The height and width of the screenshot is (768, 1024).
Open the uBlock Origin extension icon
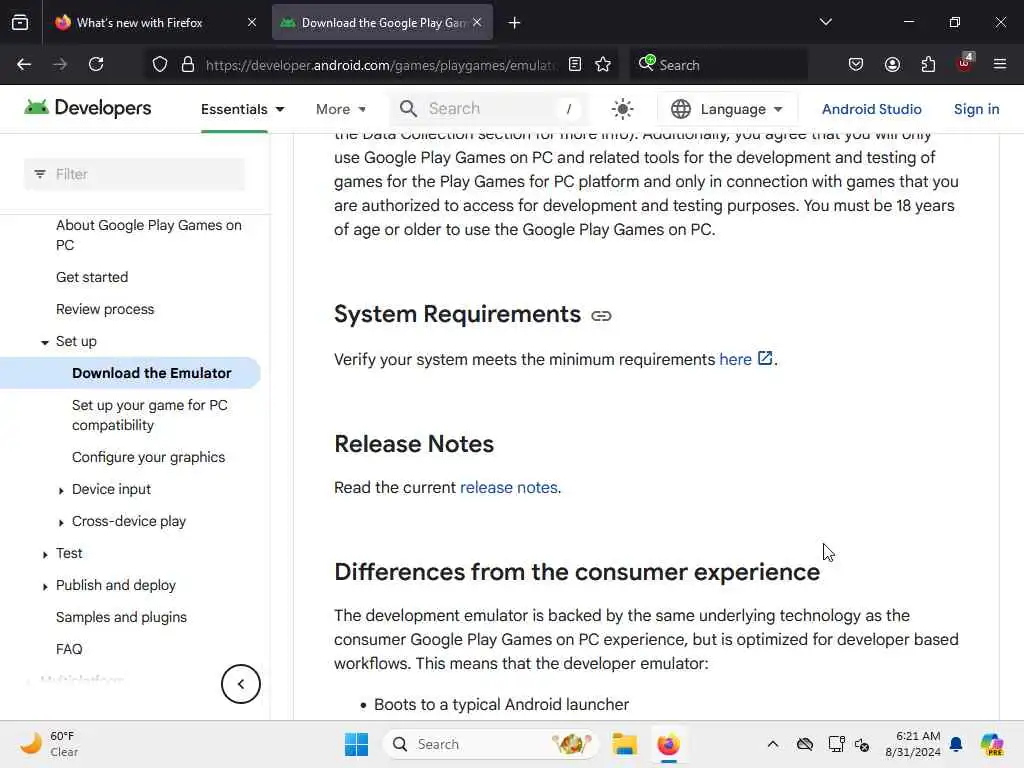pyautogui.click(x=965, y=63)
